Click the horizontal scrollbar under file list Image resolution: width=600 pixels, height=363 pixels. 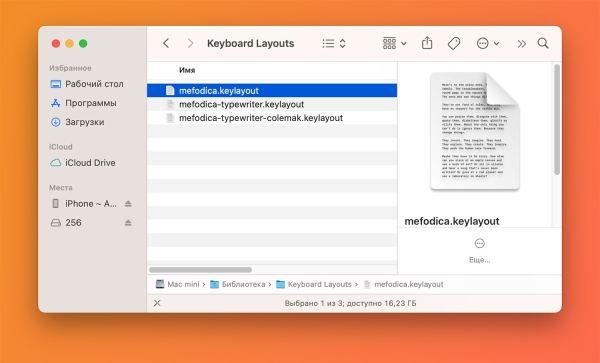[201, 270]
